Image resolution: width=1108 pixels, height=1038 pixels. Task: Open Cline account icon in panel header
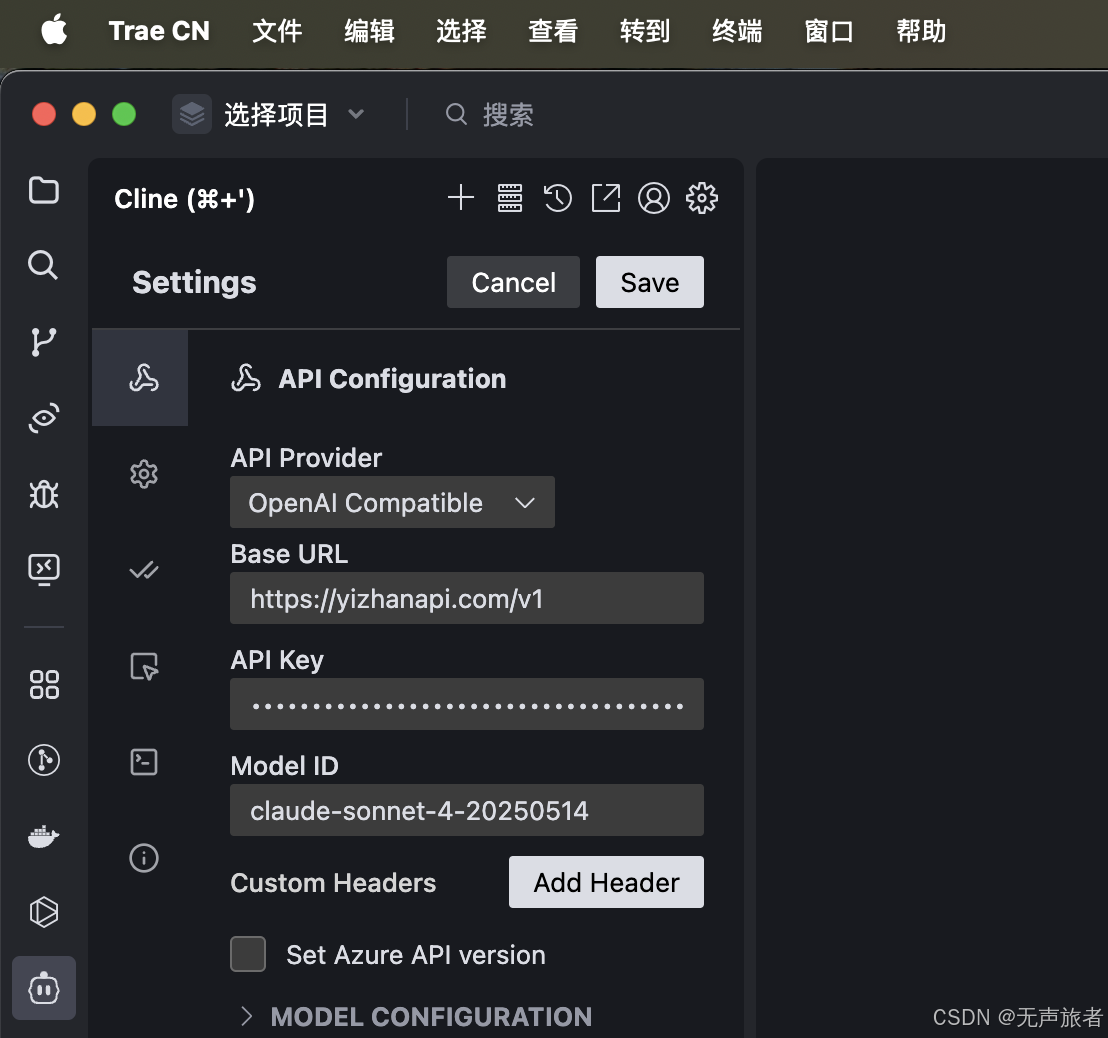tap(654, 198)
